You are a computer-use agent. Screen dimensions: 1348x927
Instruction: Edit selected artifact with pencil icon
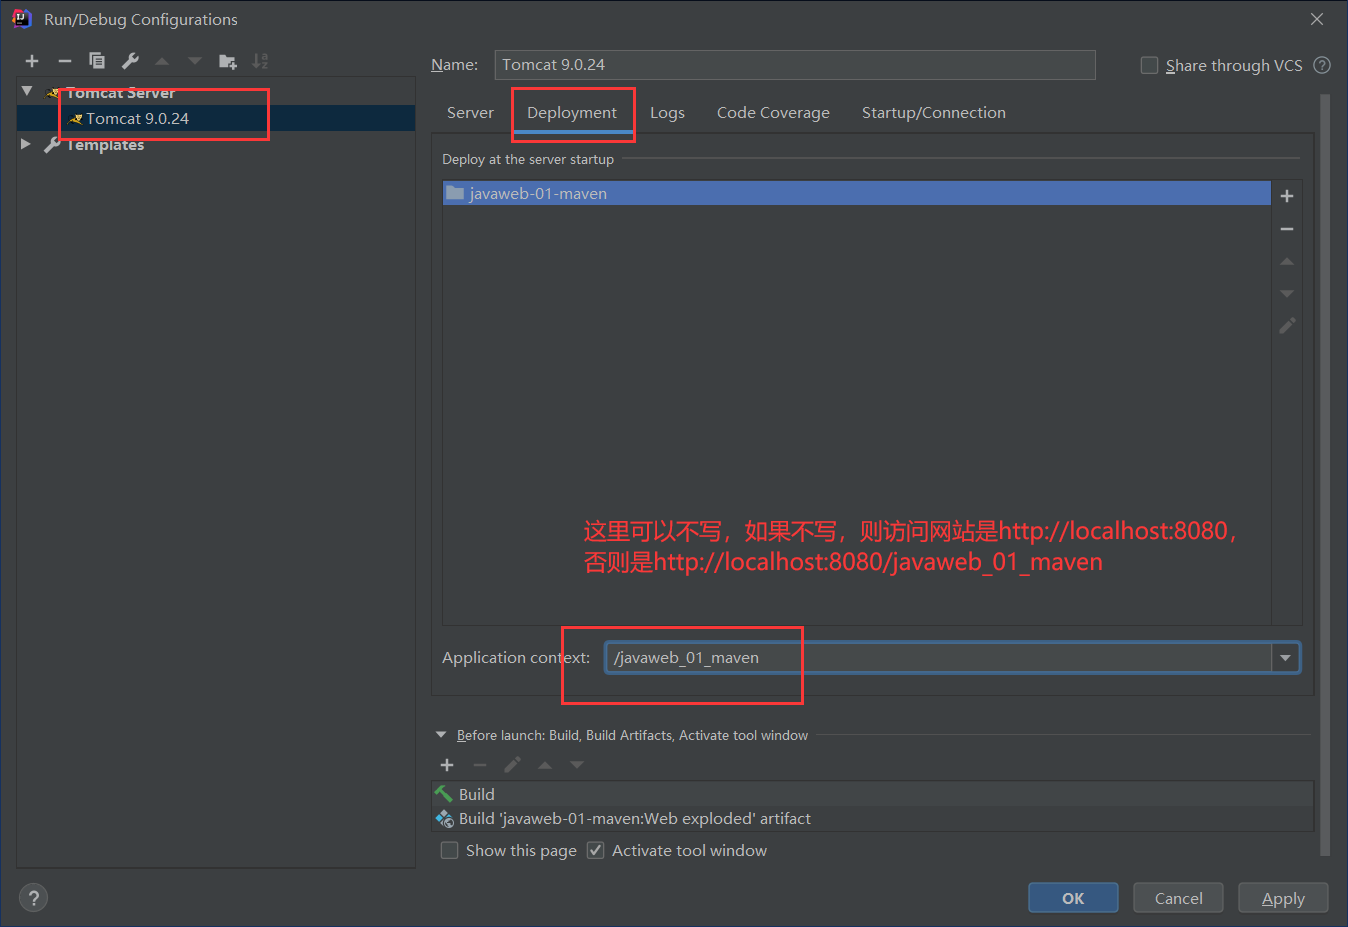click(x=1287, y=326)
